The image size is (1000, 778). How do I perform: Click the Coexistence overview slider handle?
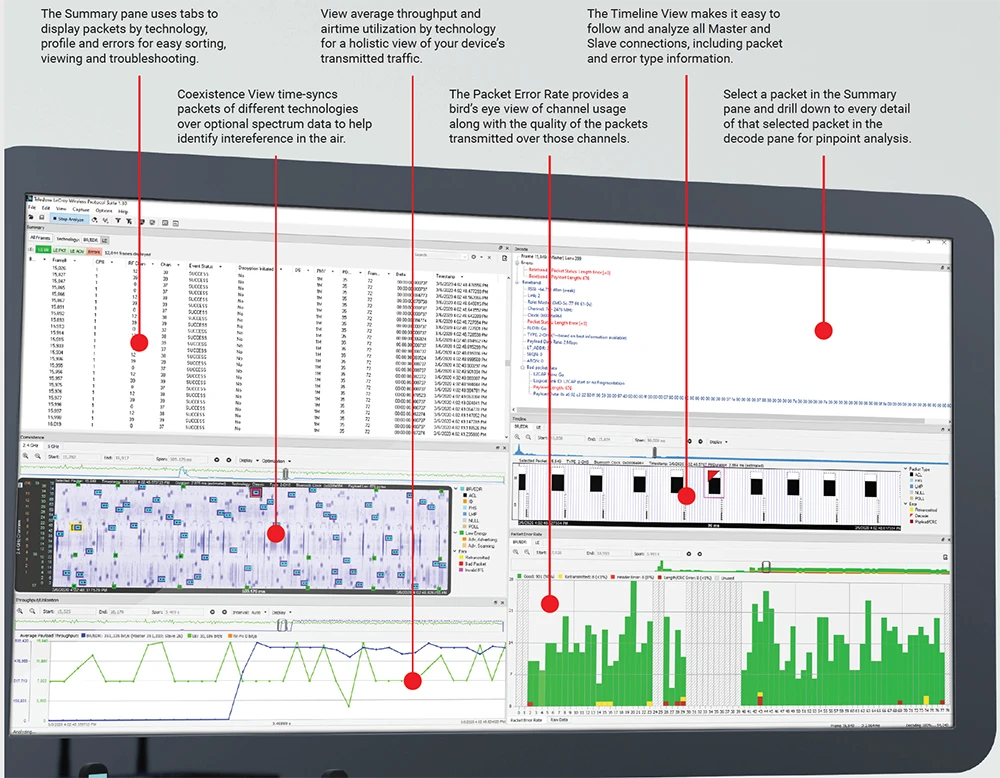[x=285, y=473]
